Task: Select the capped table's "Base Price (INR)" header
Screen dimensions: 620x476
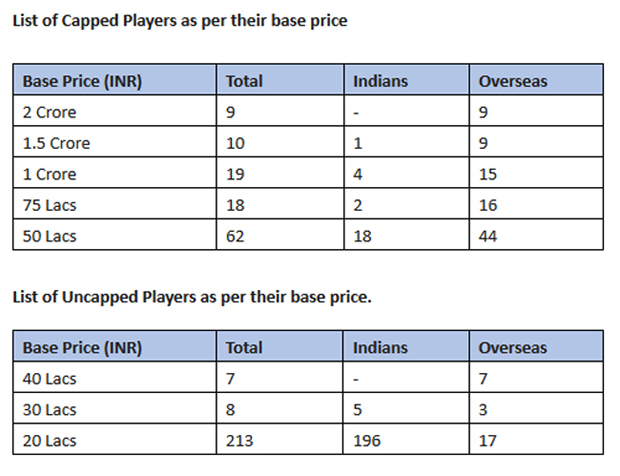Action: pyautogui.click(x=82, y=81)
